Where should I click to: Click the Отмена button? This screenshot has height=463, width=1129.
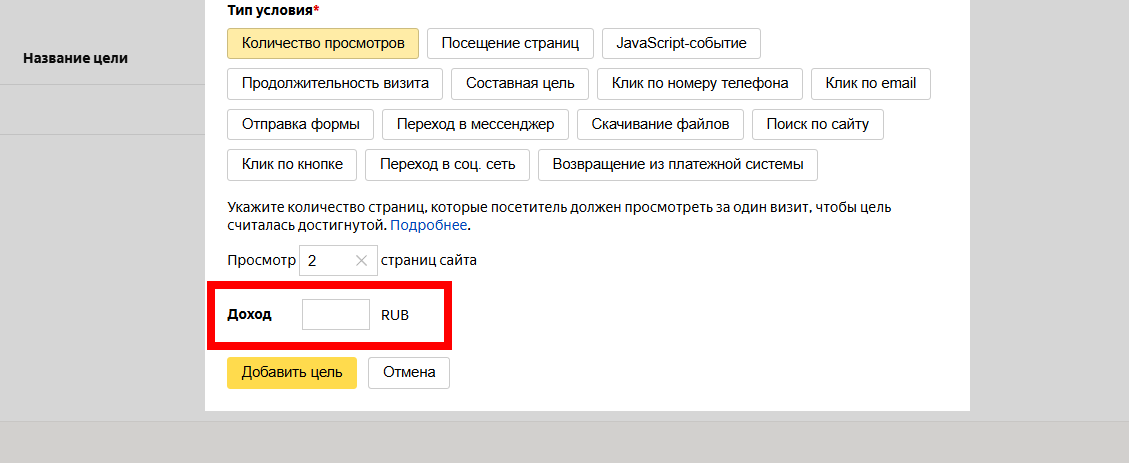click(409, 372)
